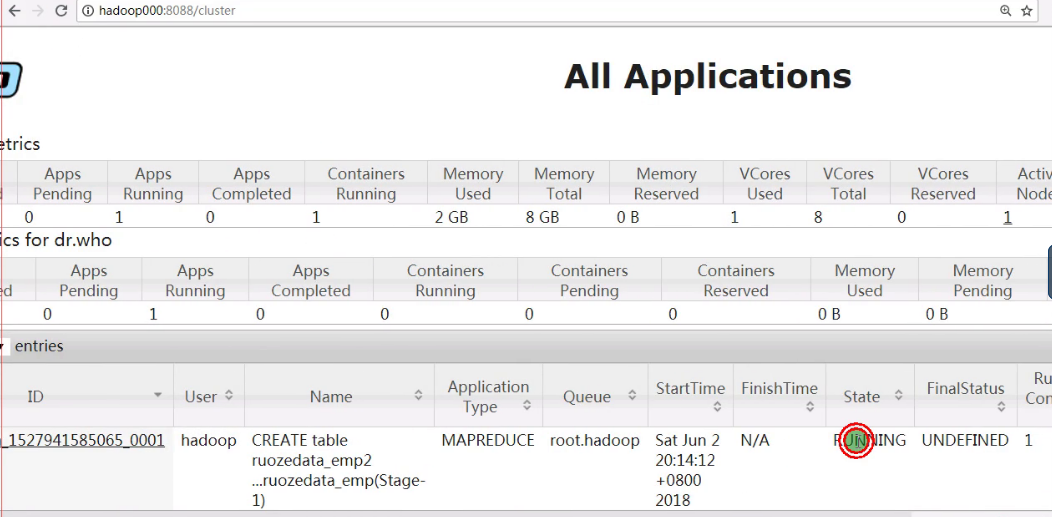
Task: Sort by StartTime column sort arrows
Action: pos(717,406)
